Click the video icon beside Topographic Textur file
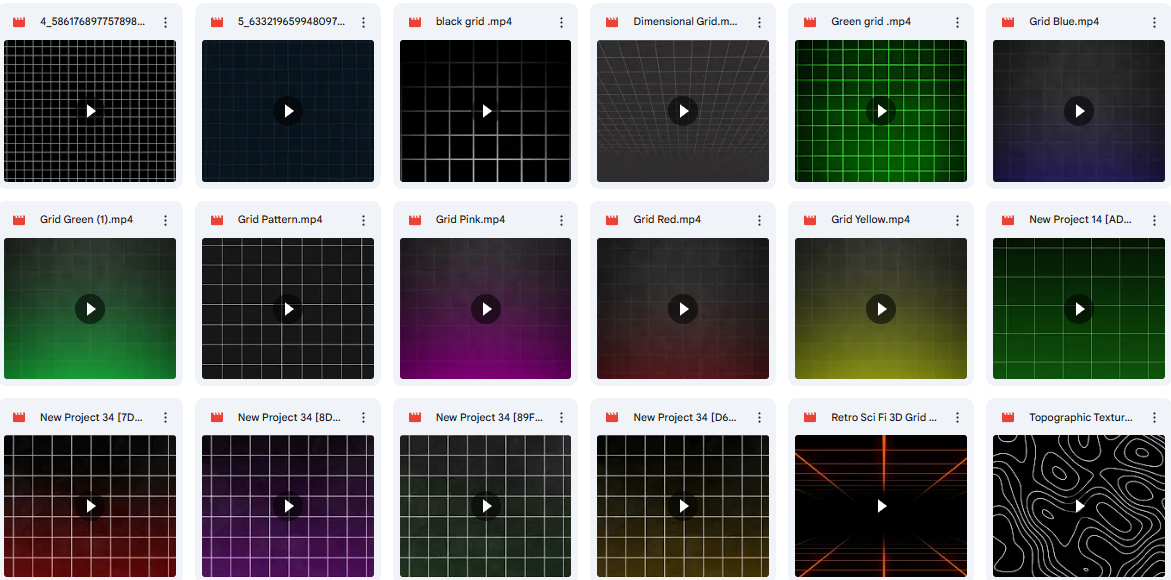The width and height of the screenshot is (1171, 580). pos(1007,417)
